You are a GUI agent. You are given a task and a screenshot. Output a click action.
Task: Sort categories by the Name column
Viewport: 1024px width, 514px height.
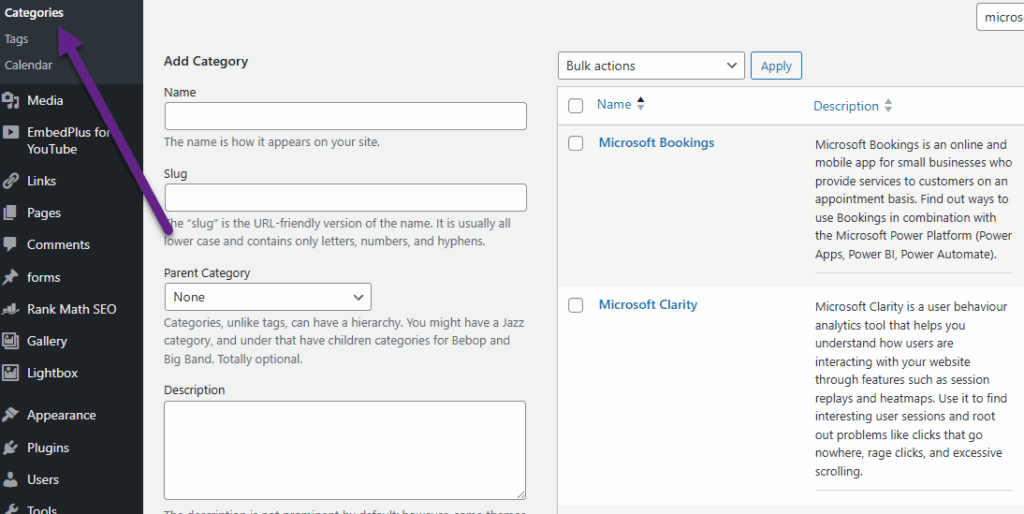(614, 105)
